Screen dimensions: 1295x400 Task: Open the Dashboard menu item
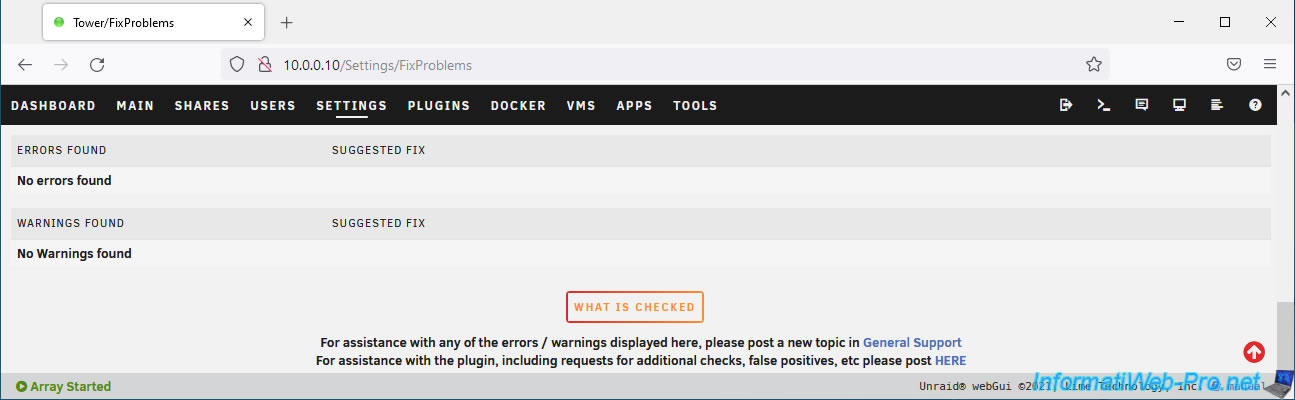pos(53,105)
